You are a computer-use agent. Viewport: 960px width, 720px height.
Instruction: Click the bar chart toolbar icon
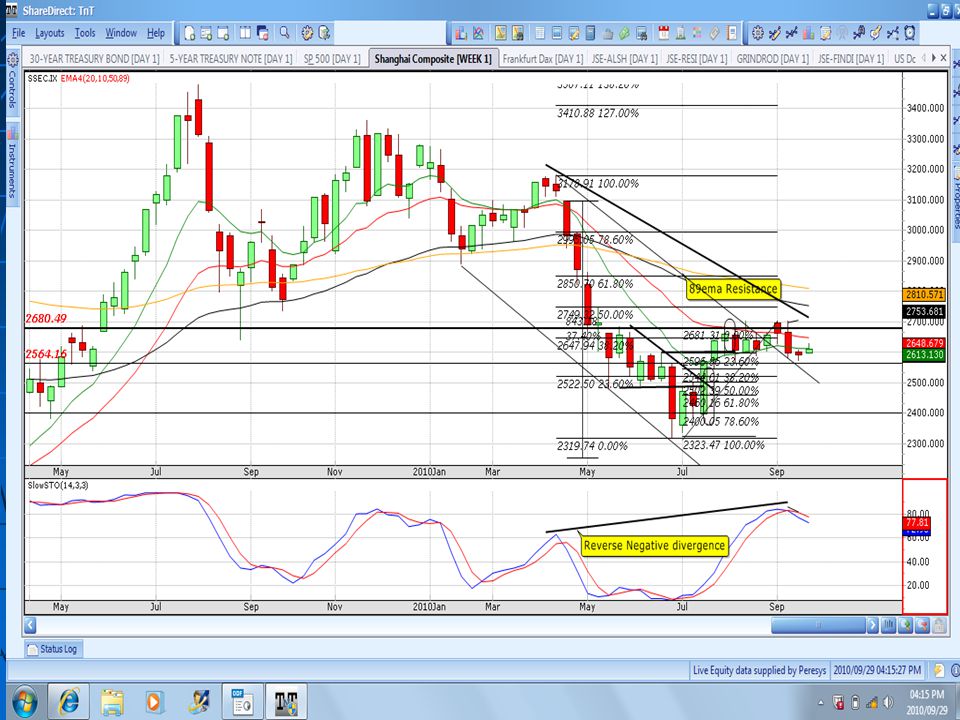(x=461, y=33)
